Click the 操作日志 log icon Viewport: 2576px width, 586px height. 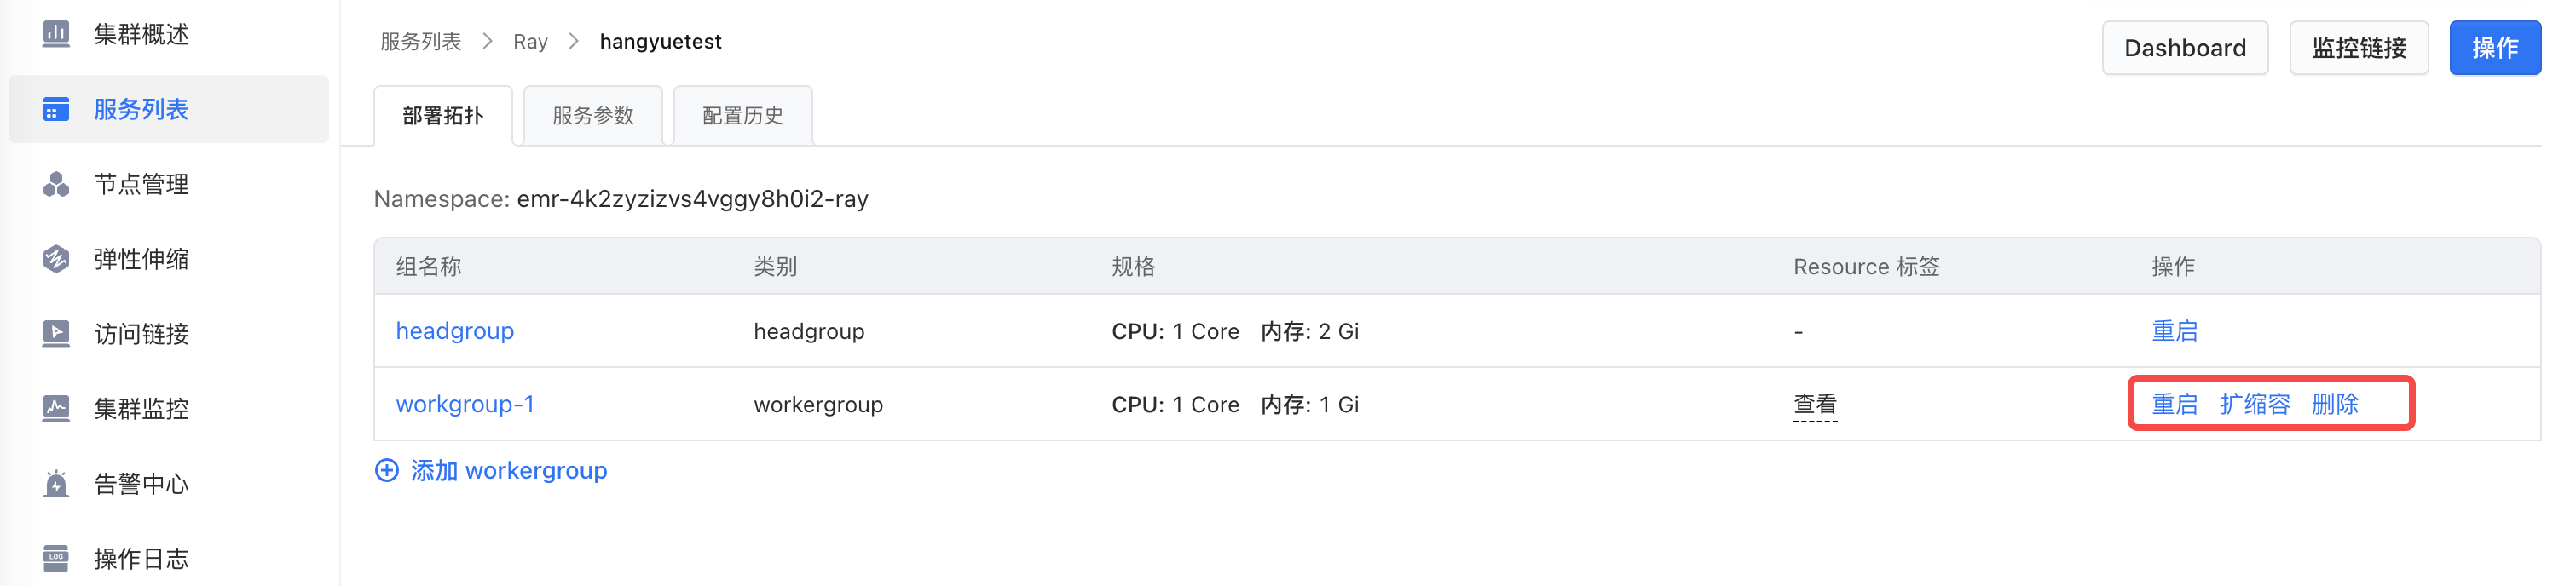(x=56, y=558)
